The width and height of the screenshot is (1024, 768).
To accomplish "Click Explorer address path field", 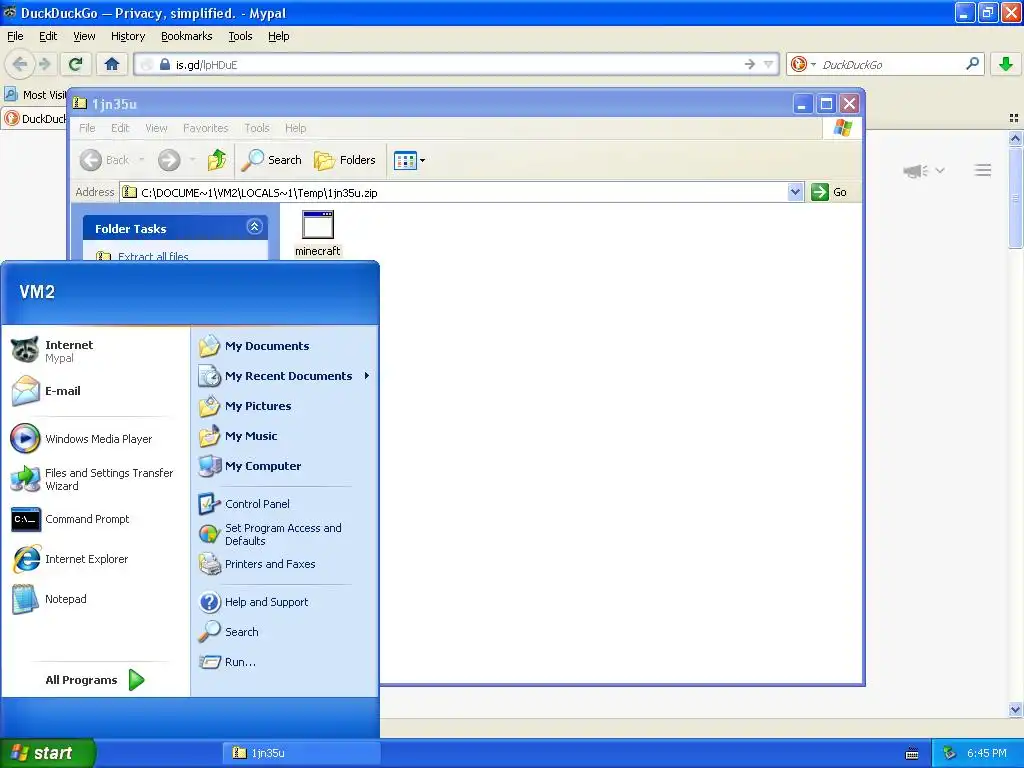I will [x=462, y=192].
